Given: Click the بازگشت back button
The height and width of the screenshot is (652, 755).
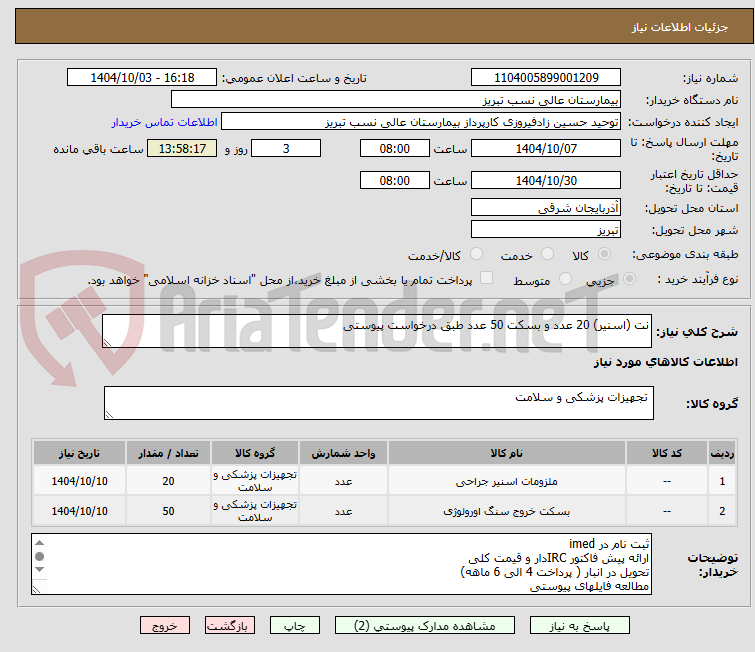Looking at the screenshot, I should click(x=229, y=626).
